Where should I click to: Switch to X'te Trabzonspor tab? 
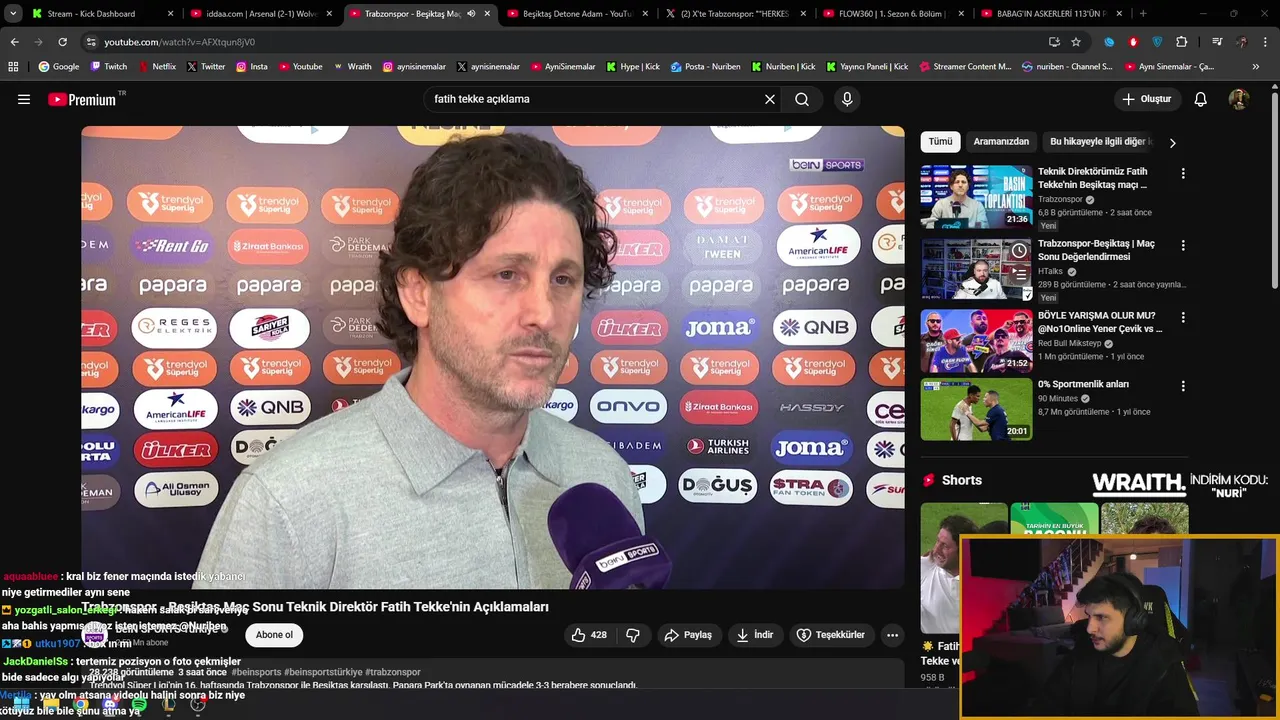(x=735, y=14)
